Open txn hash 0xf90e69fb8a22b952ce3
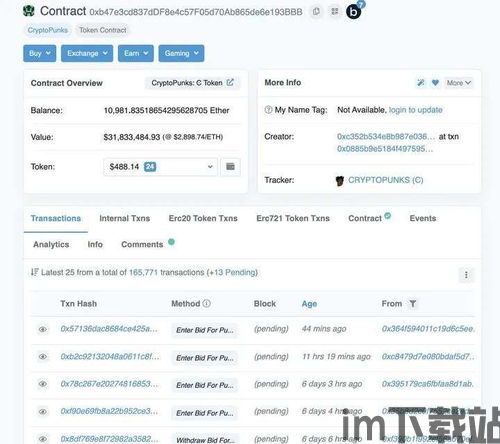 click(x=109, y=411)
